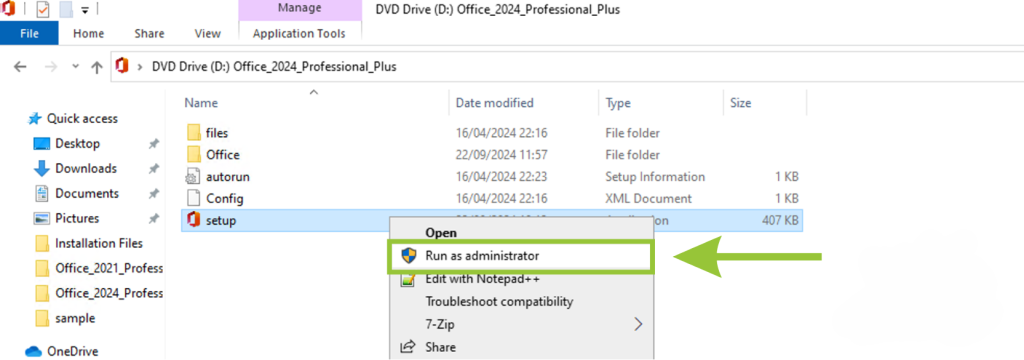Open Customize Quick Access Toolbar dropdown
This screenshot has width=1024, height=360.
tap(86, 10)
